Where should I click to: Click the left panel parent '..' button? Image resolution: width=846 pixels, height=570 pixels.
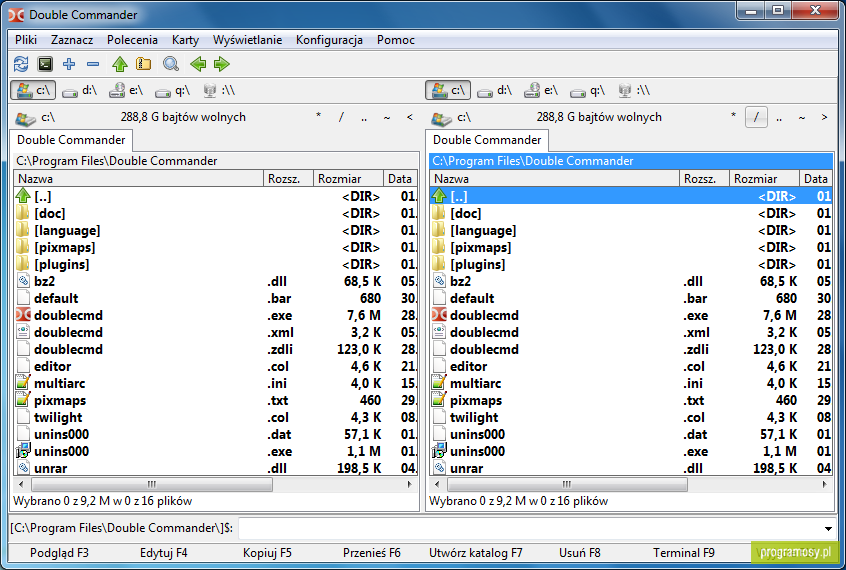tap(364, 117)
